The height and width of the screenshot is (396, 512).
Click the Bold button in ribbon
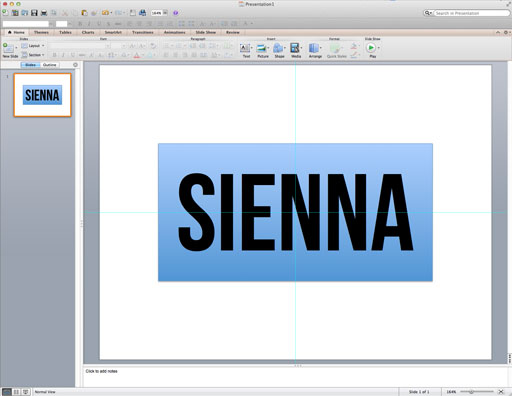click(x=54, y=55)
